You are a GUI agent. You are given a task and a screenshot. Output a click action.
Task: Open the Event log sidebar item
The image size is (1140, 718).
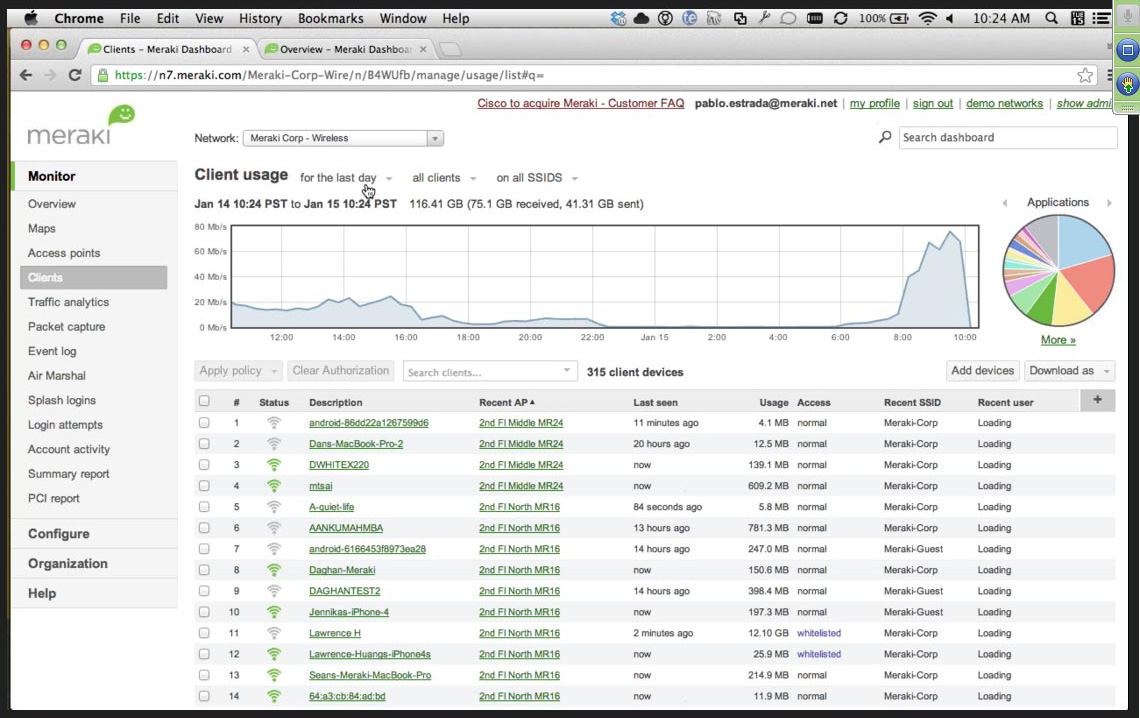pyautogui.click(x=52, y=351)
